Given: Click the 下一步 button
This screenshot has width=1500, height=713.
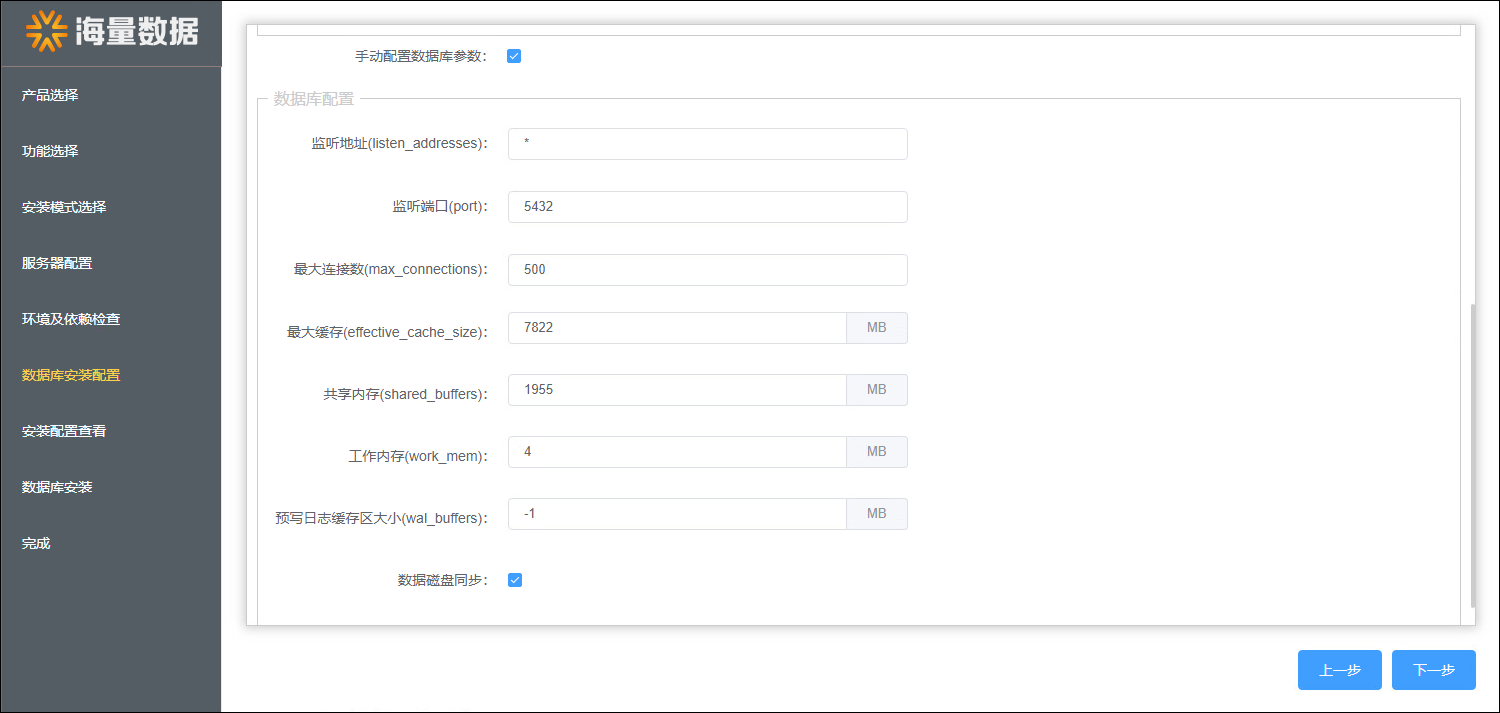Looking at the screenshot, I should (1434, 670).
